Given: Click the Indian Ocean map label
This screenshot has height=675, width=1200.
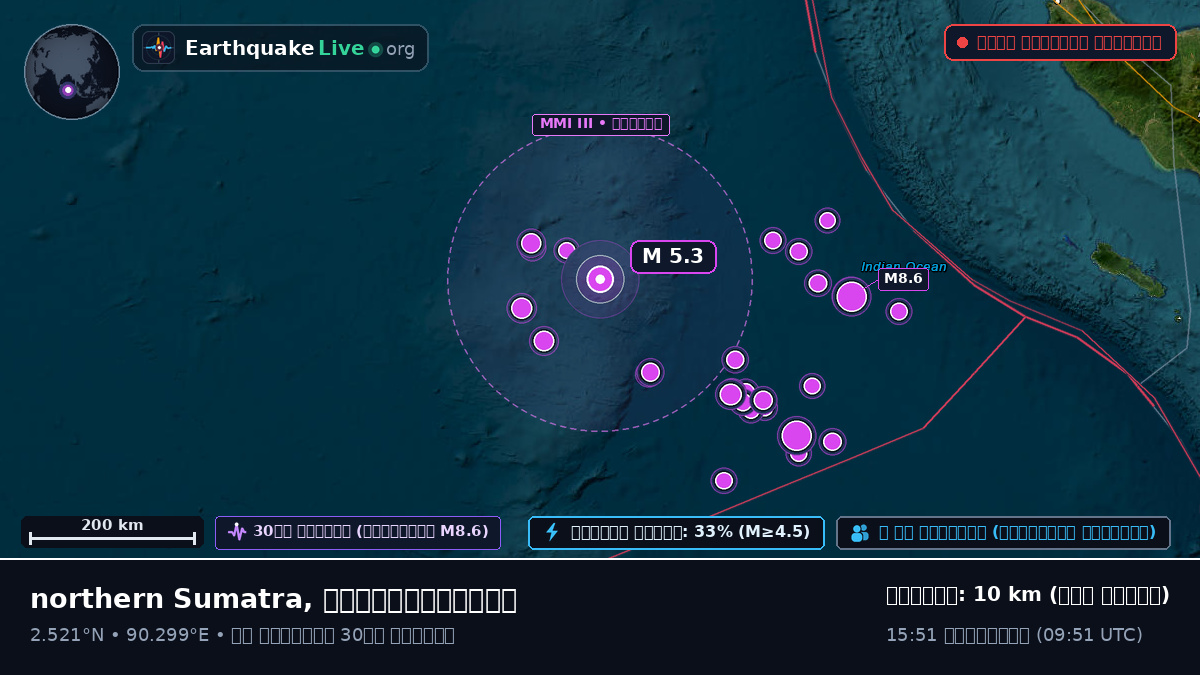Looking at the screenshot, I should pyautogui.click(x=904, y=266).
